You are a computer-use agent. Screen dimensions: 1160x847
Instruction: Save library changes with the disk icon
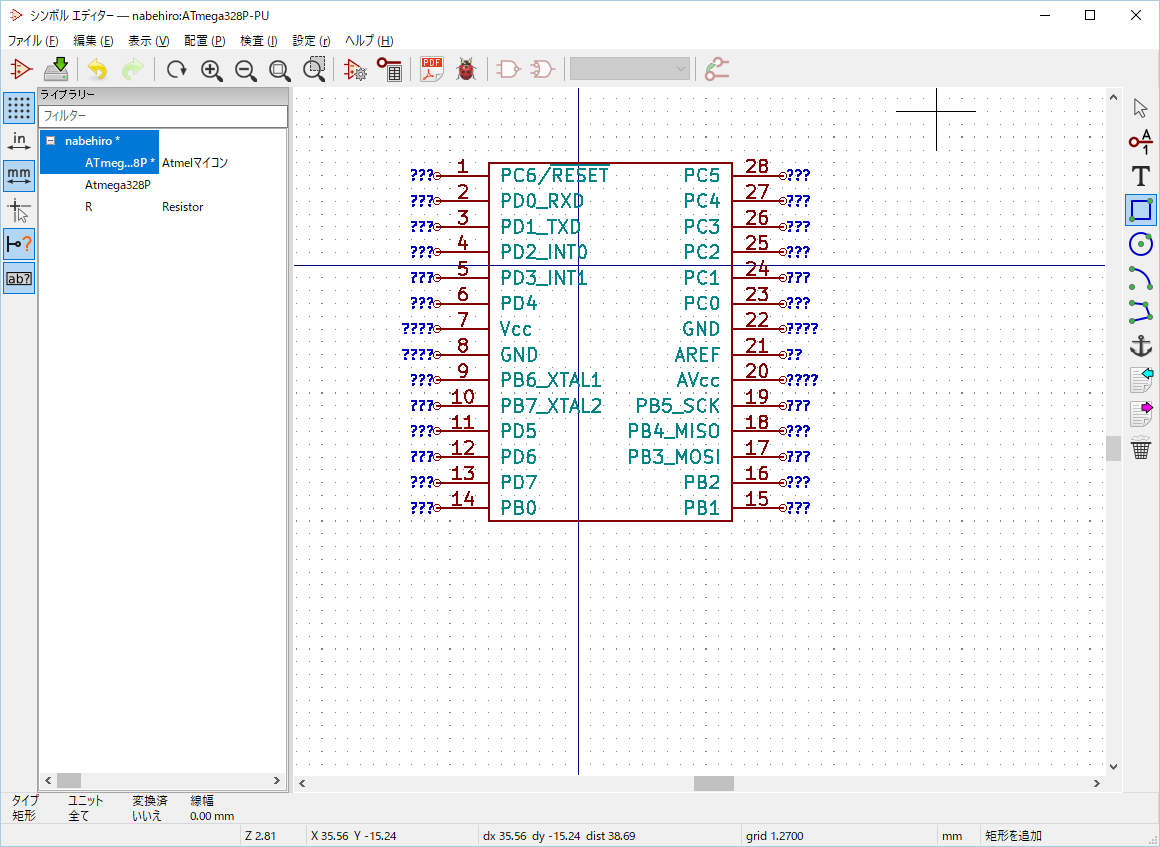[56, 70]
